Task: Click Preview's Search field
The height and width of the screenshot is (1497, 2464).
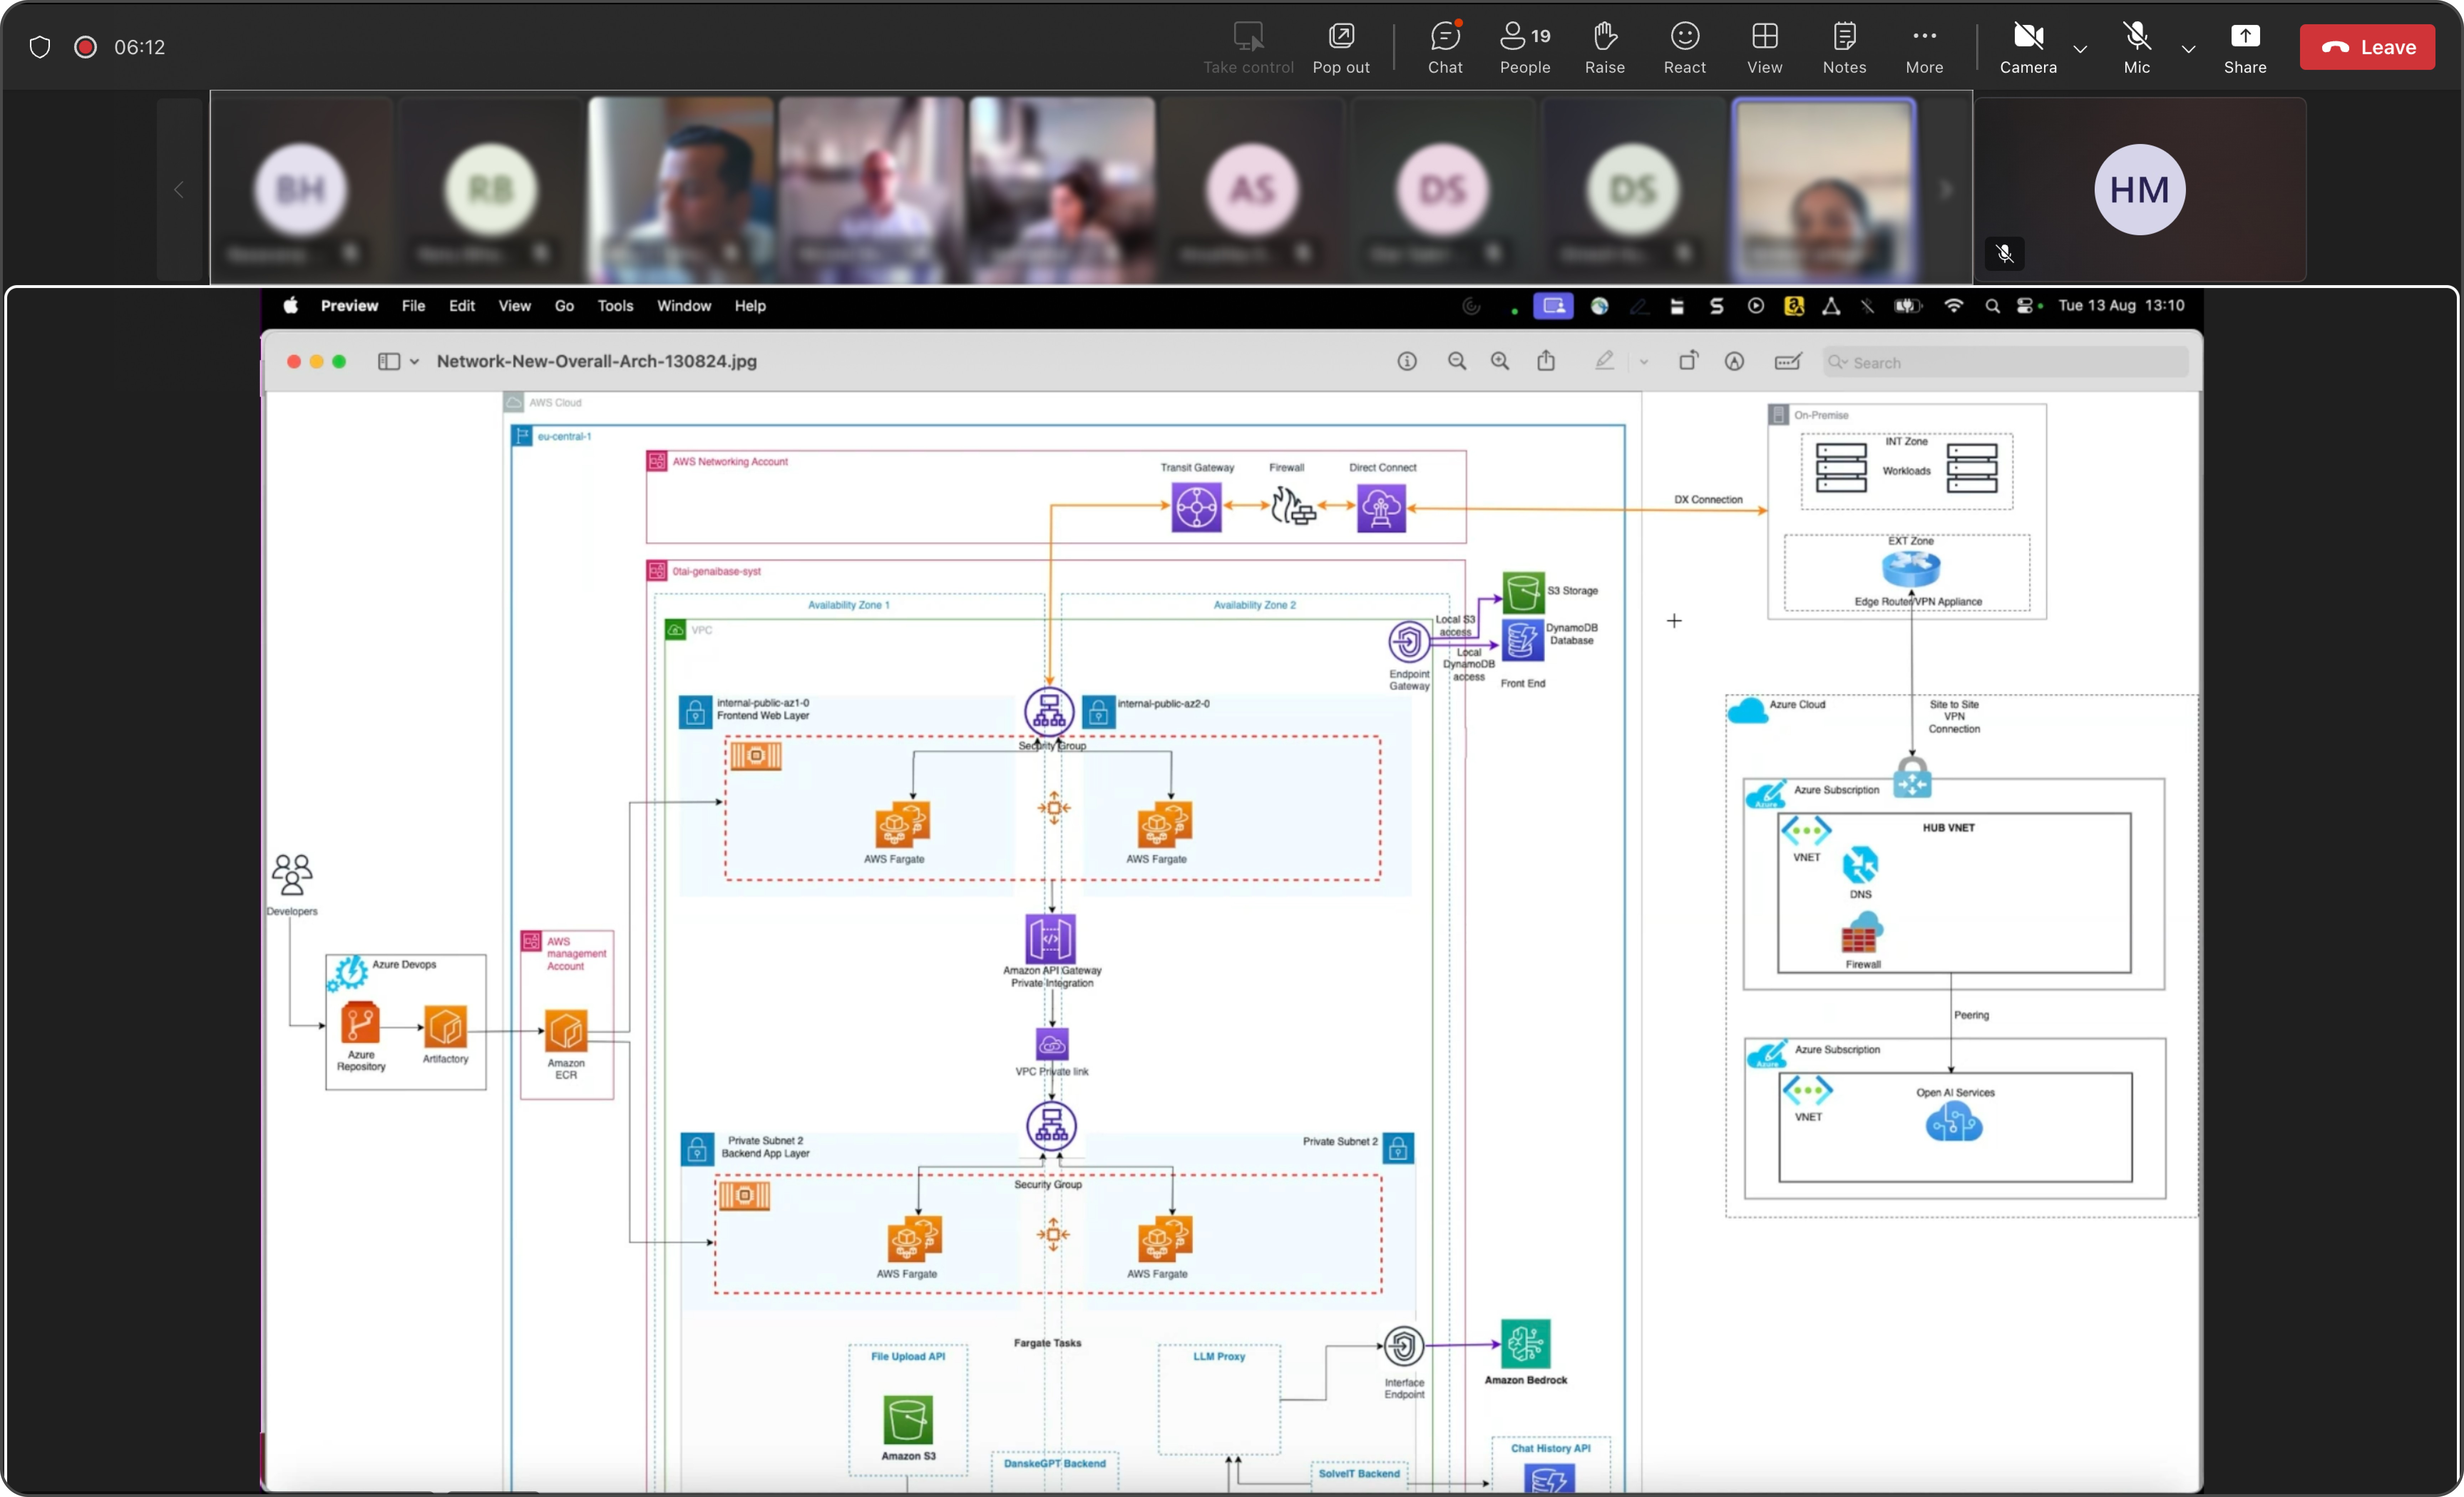Action: pos(2006,362)
